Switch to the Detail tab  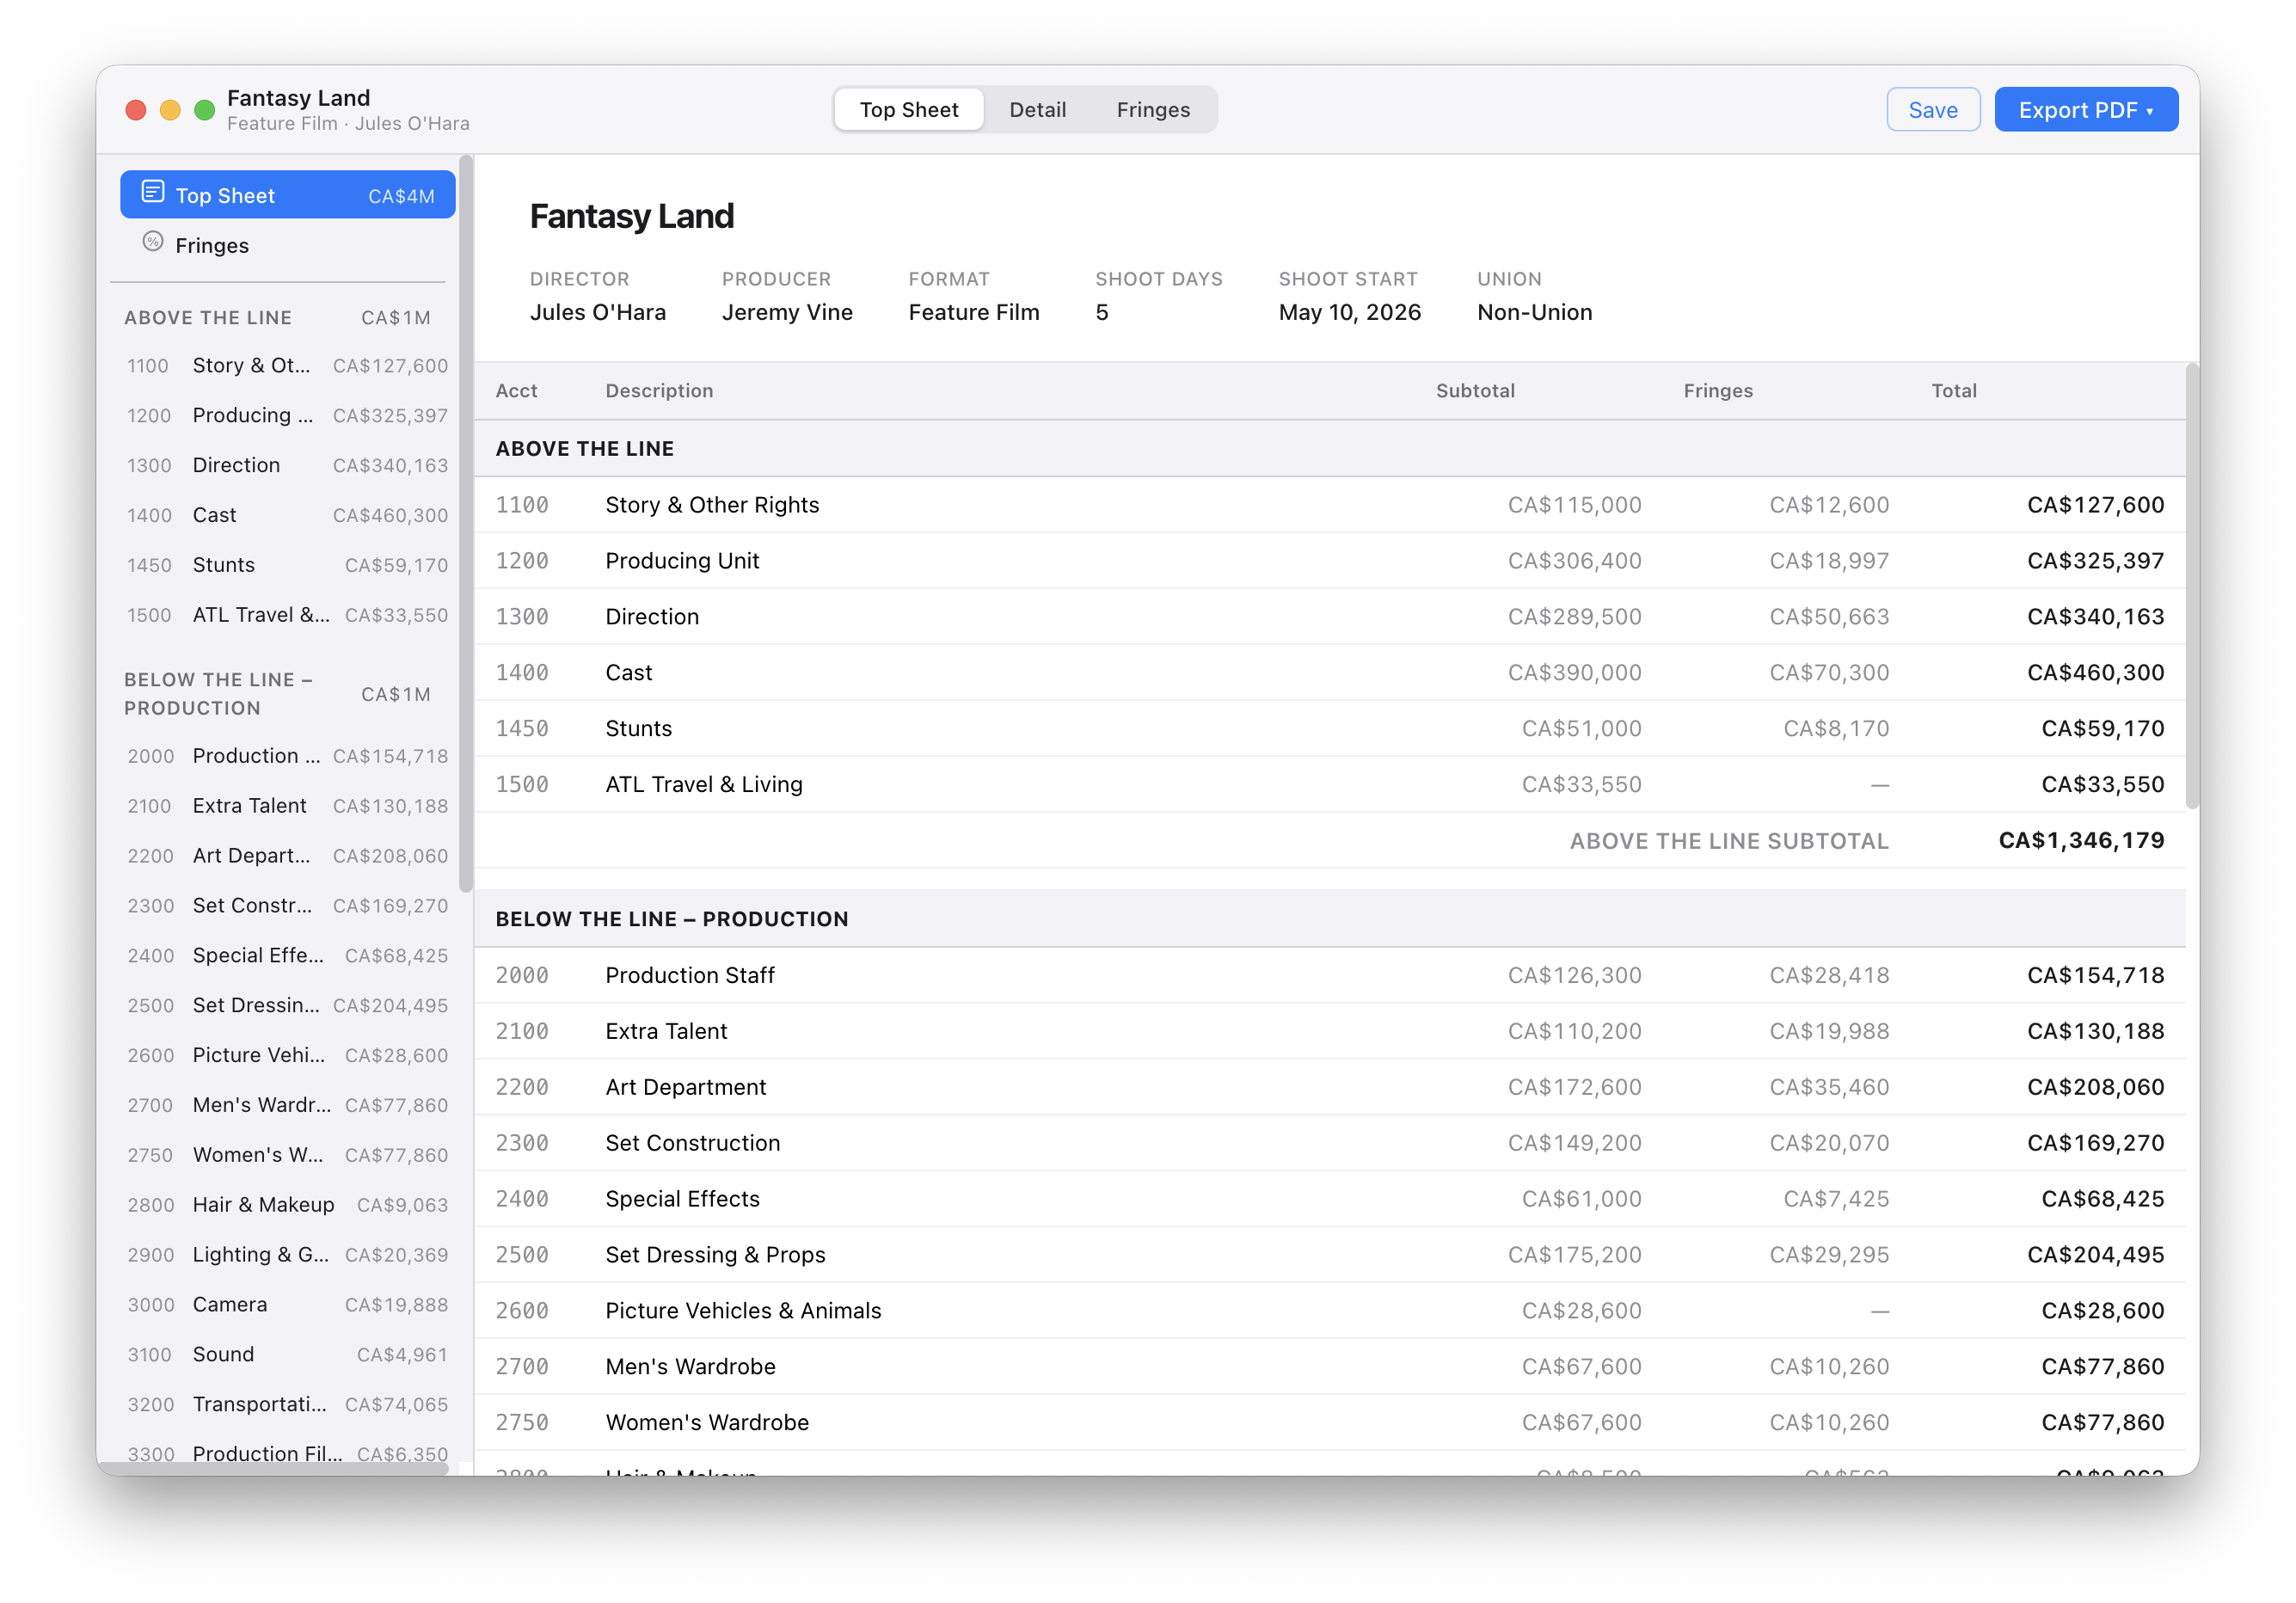(1037, 110)
